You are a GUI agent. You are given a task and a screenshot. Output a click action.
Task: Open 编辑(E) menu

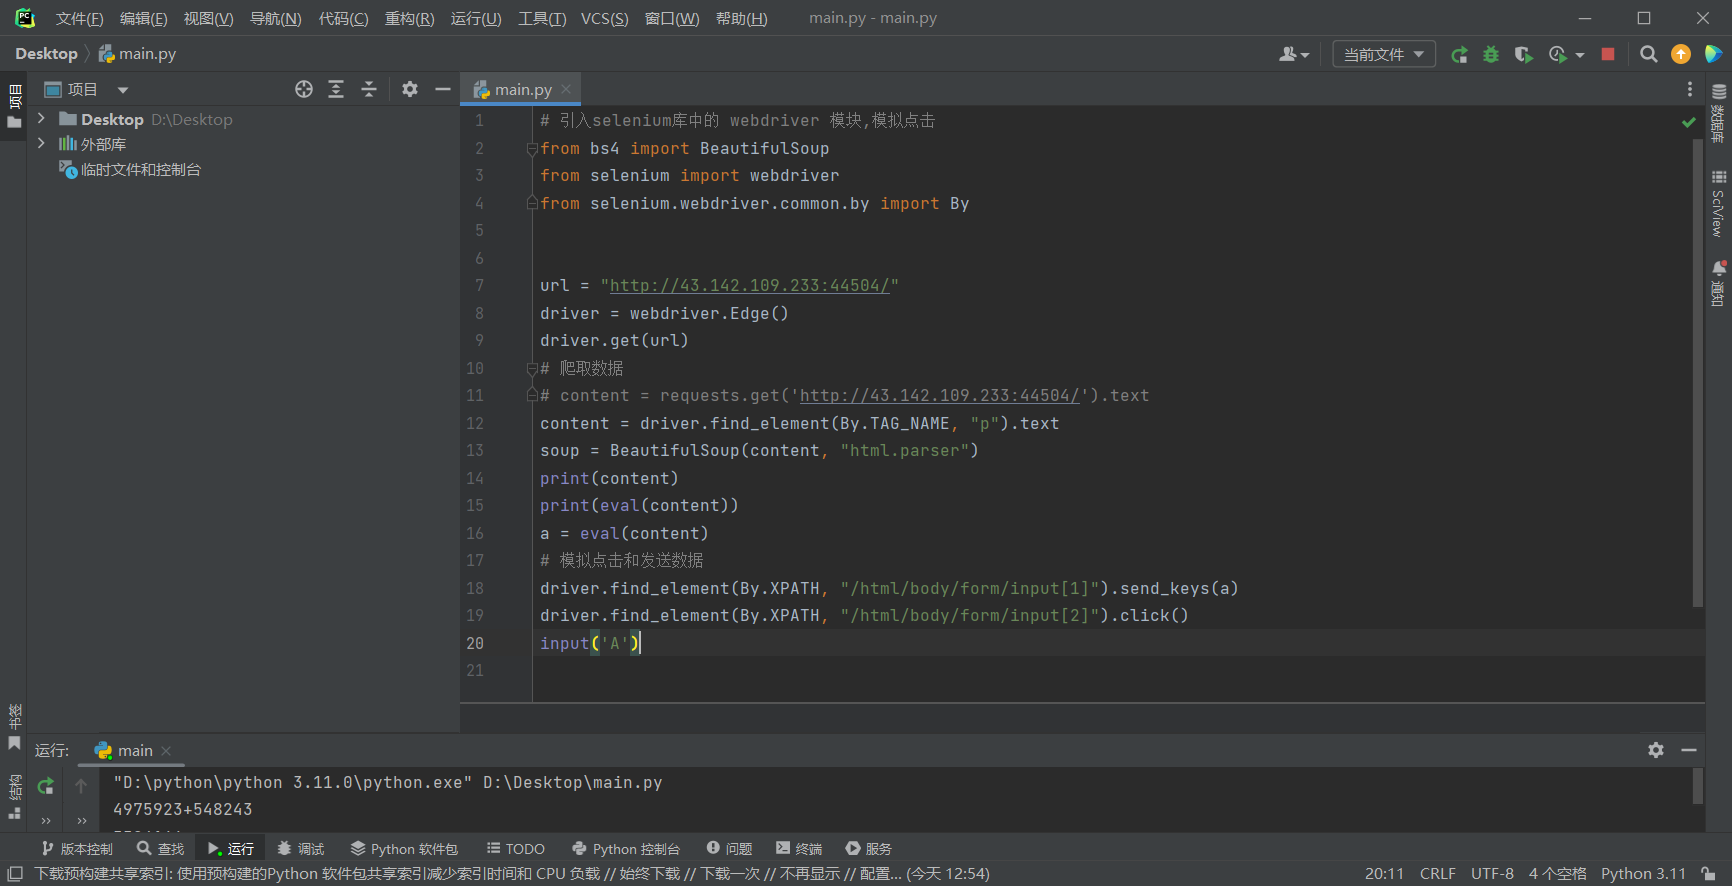click(143, 18)
